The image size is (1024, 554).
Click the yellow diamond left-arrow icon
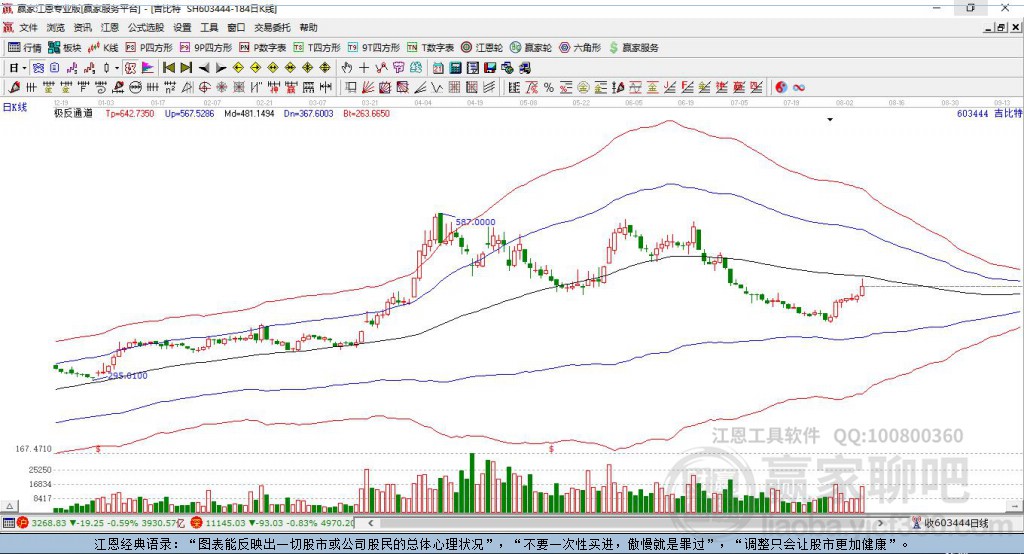(x=238, y=68)
